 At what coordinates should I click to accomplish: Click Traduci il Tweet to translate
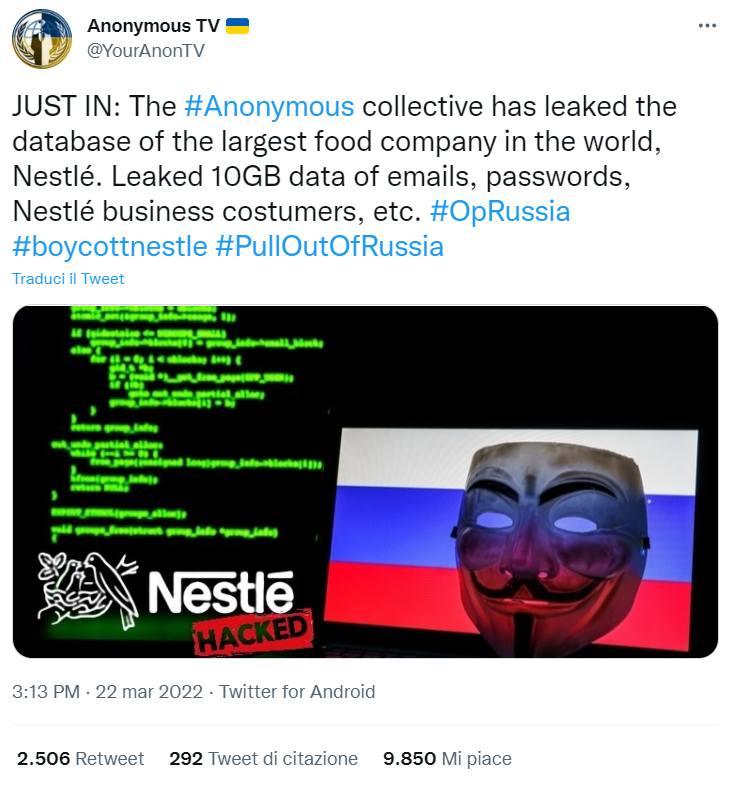point(68,279)
